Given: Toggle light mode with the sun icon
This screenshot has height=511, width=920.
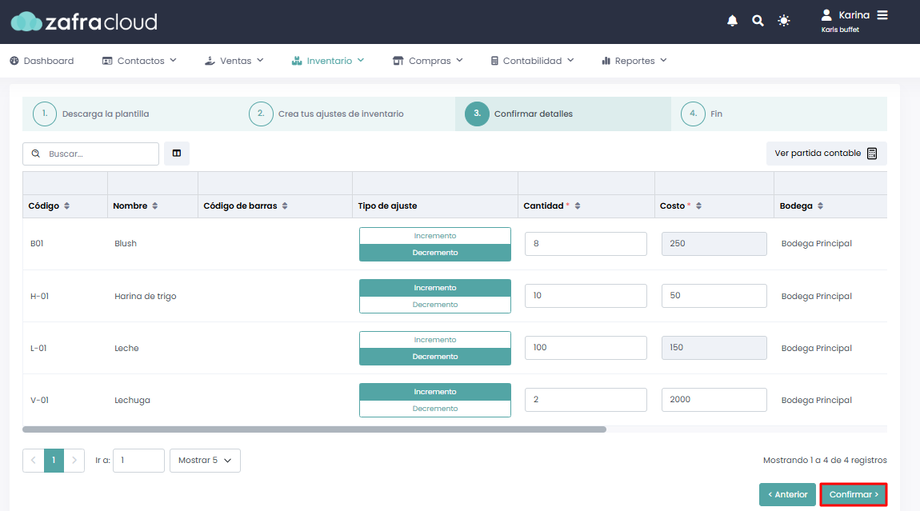Looking at the screenshot, I should pos(784,21).
